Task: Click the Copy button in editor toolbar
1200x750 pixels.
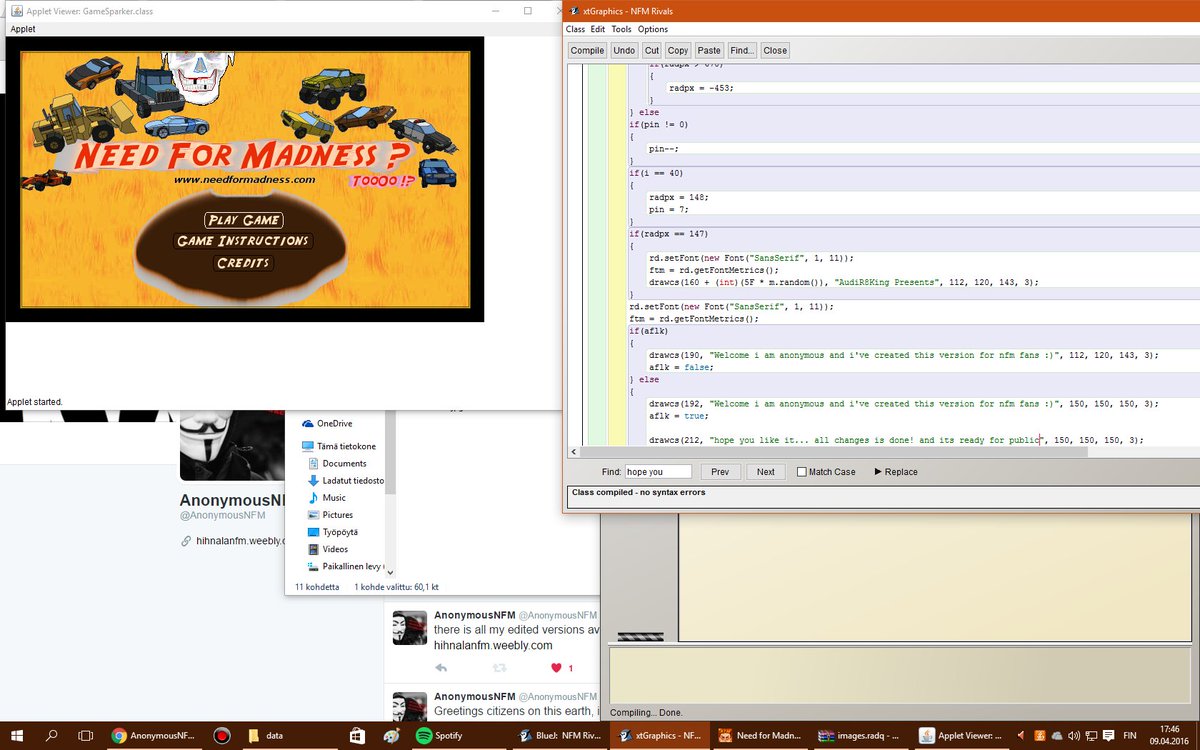Action: (x=678, y=50)
